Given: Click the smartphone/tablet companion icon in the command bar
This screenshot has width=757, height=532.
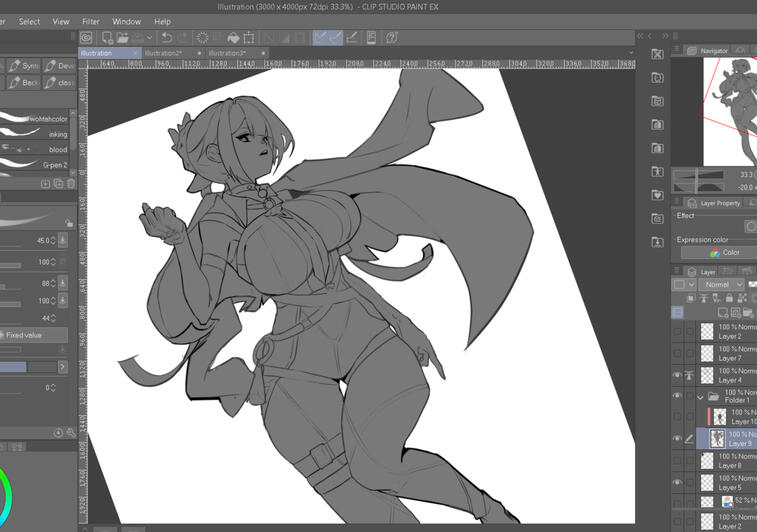Looking at the screenshot, I should (x=371, y=38).
